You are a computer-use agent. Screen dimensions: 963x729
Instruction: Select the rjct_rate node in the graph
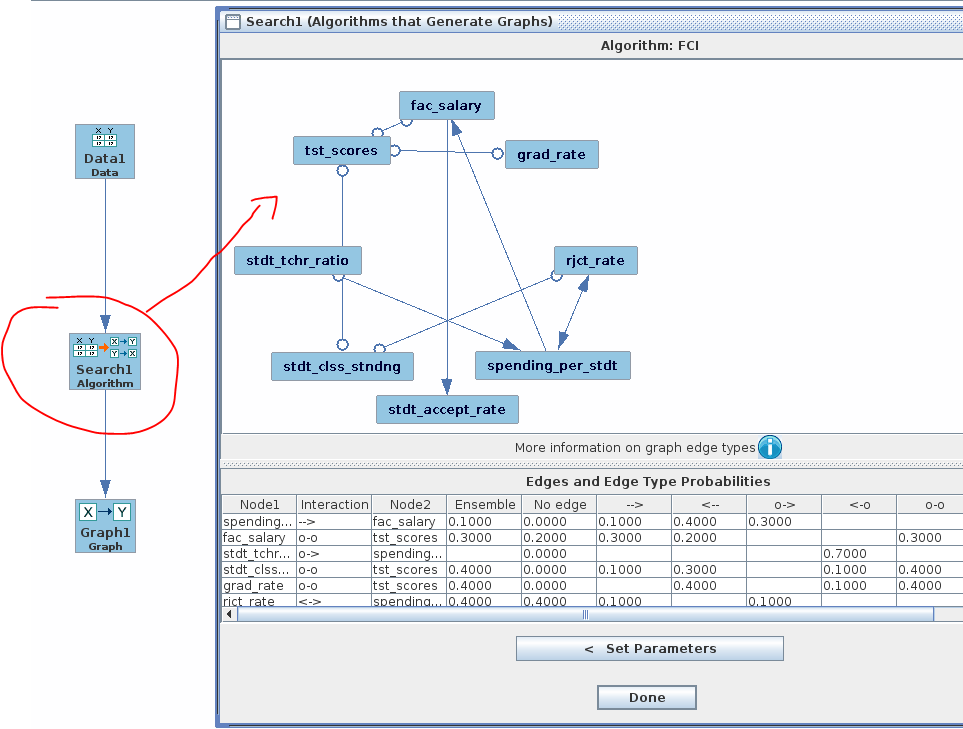coord(595,260)
